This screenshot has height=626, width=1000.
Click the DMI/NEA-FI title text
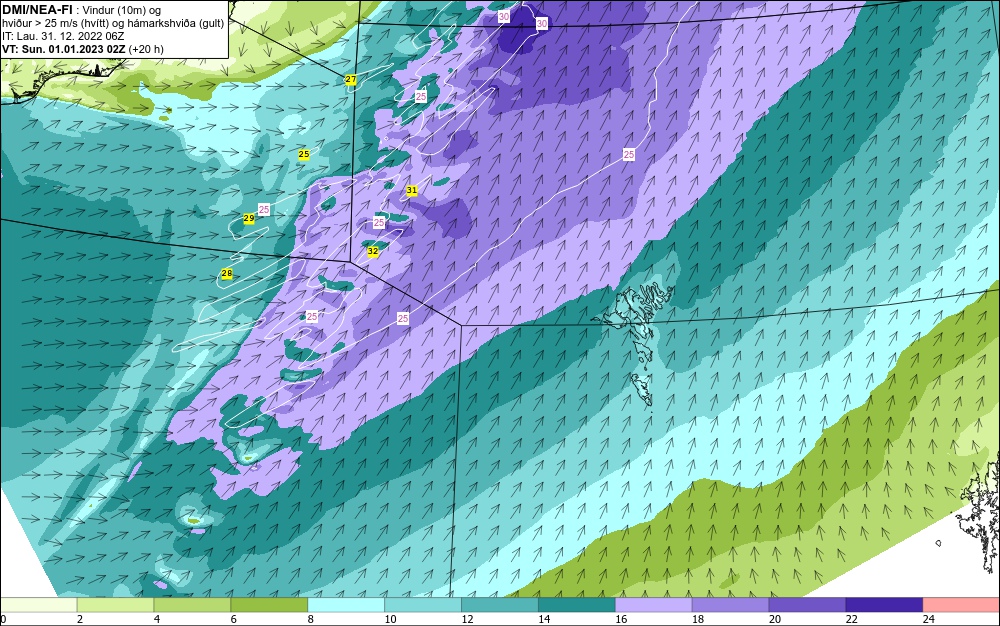point(37,9)
